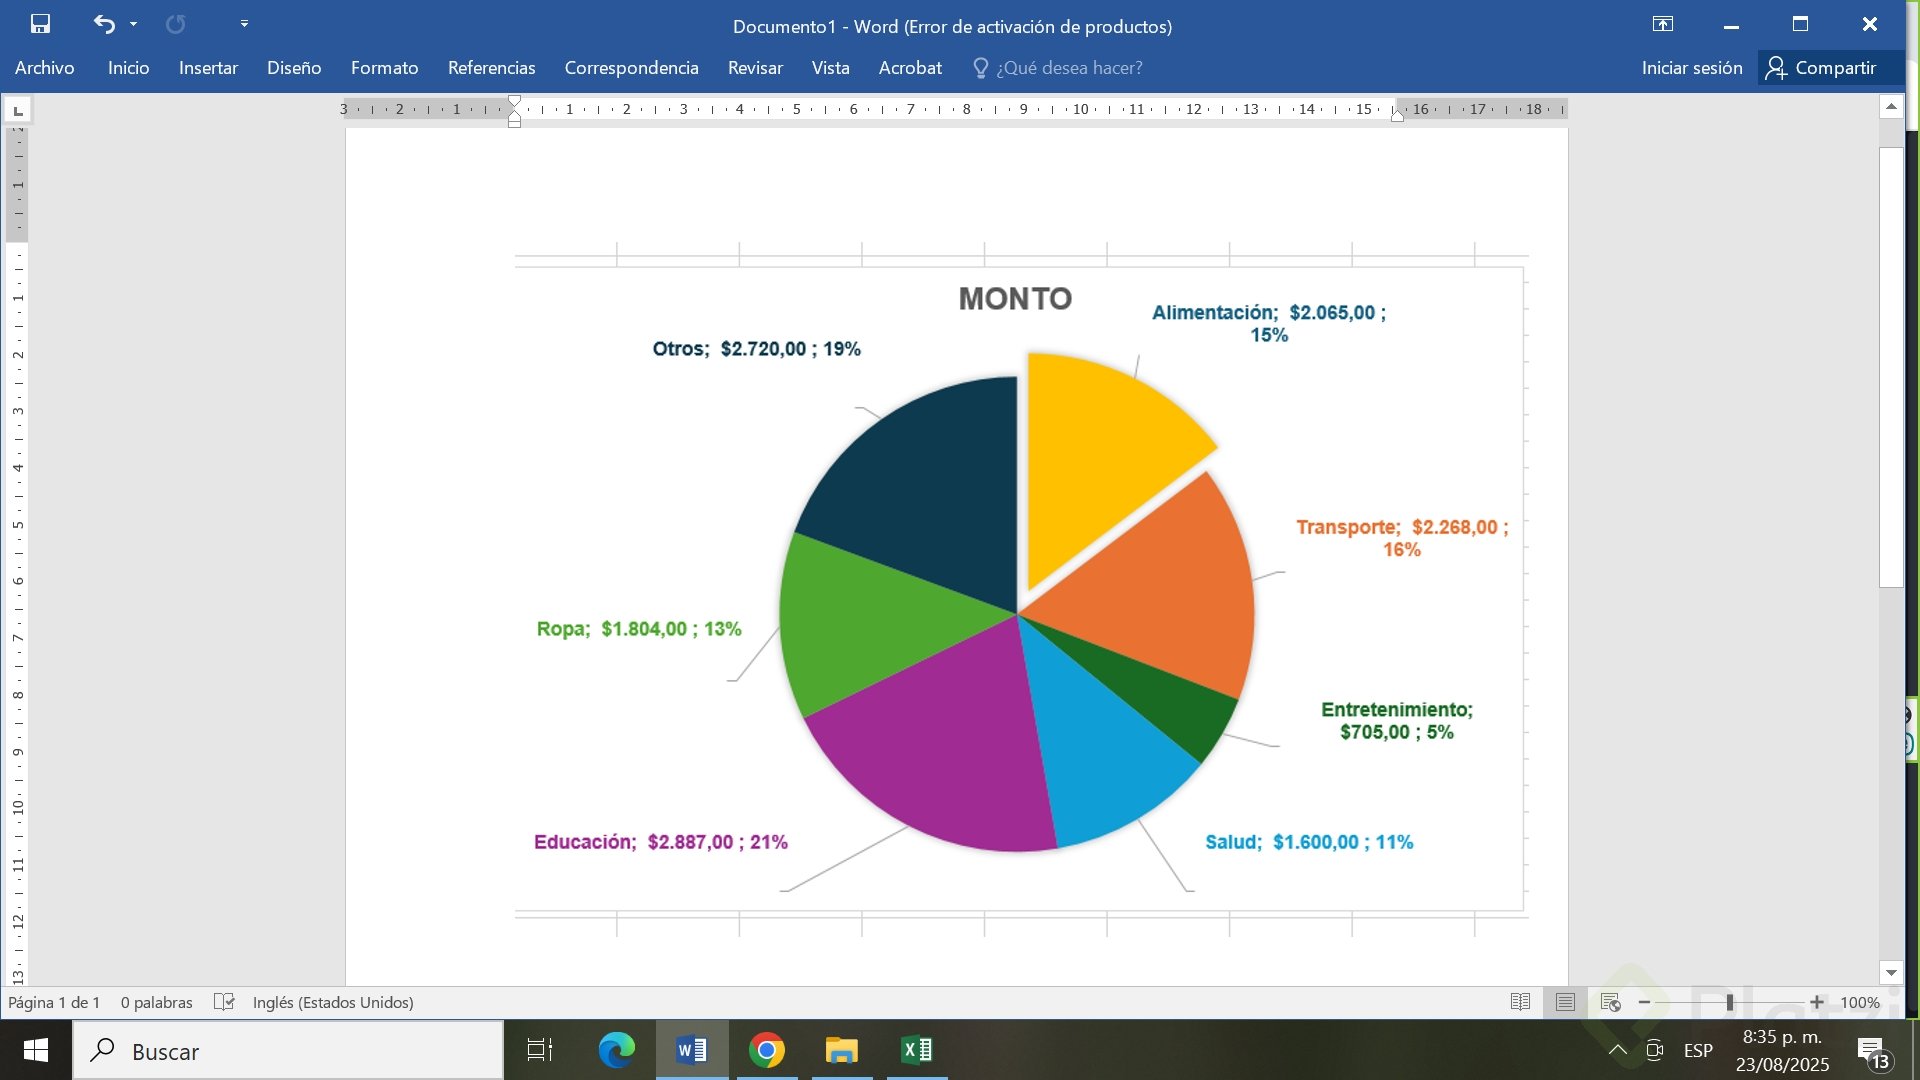
Task: Click the Redo repeat icon
Action: click(175, 24)
